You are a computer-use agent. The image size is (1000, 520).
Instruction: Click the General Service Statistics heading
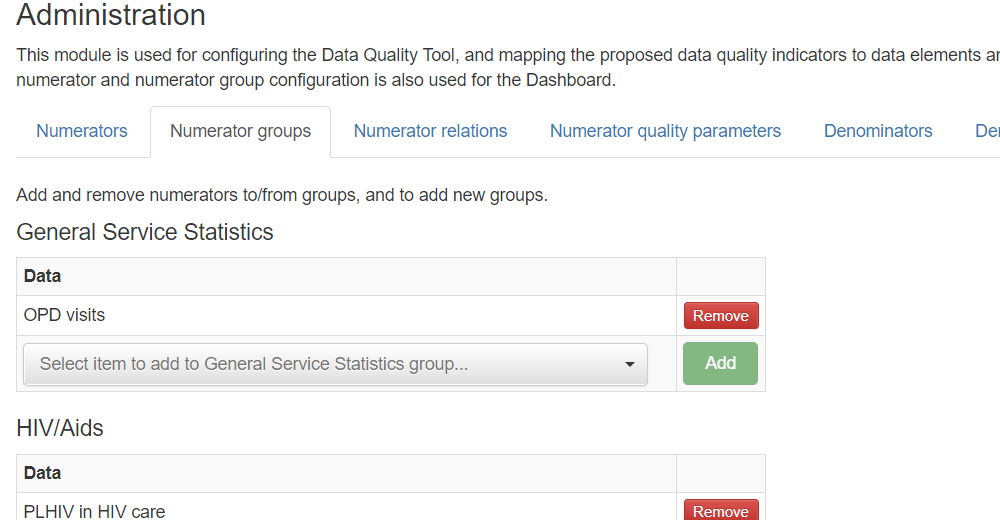pyautogui.click(x=145, y=232)
